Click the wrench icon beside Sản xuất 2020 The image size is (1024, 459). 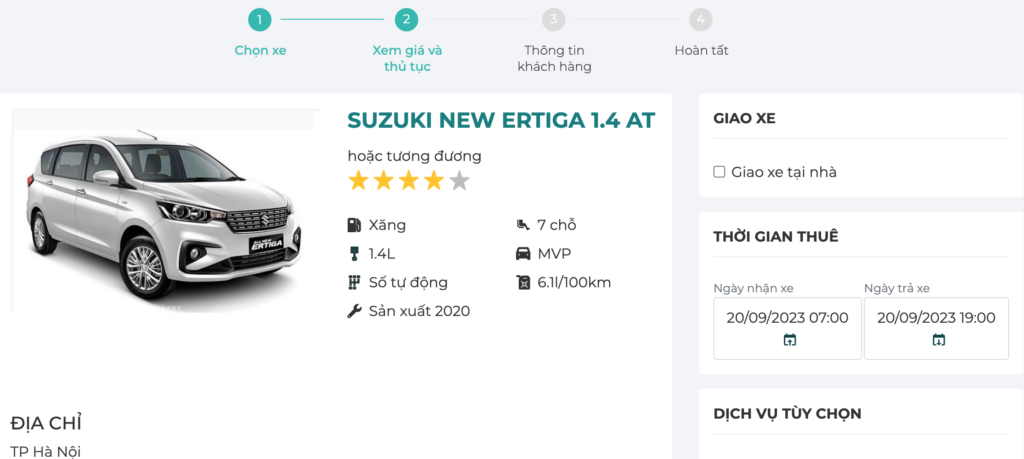[354, 311]
